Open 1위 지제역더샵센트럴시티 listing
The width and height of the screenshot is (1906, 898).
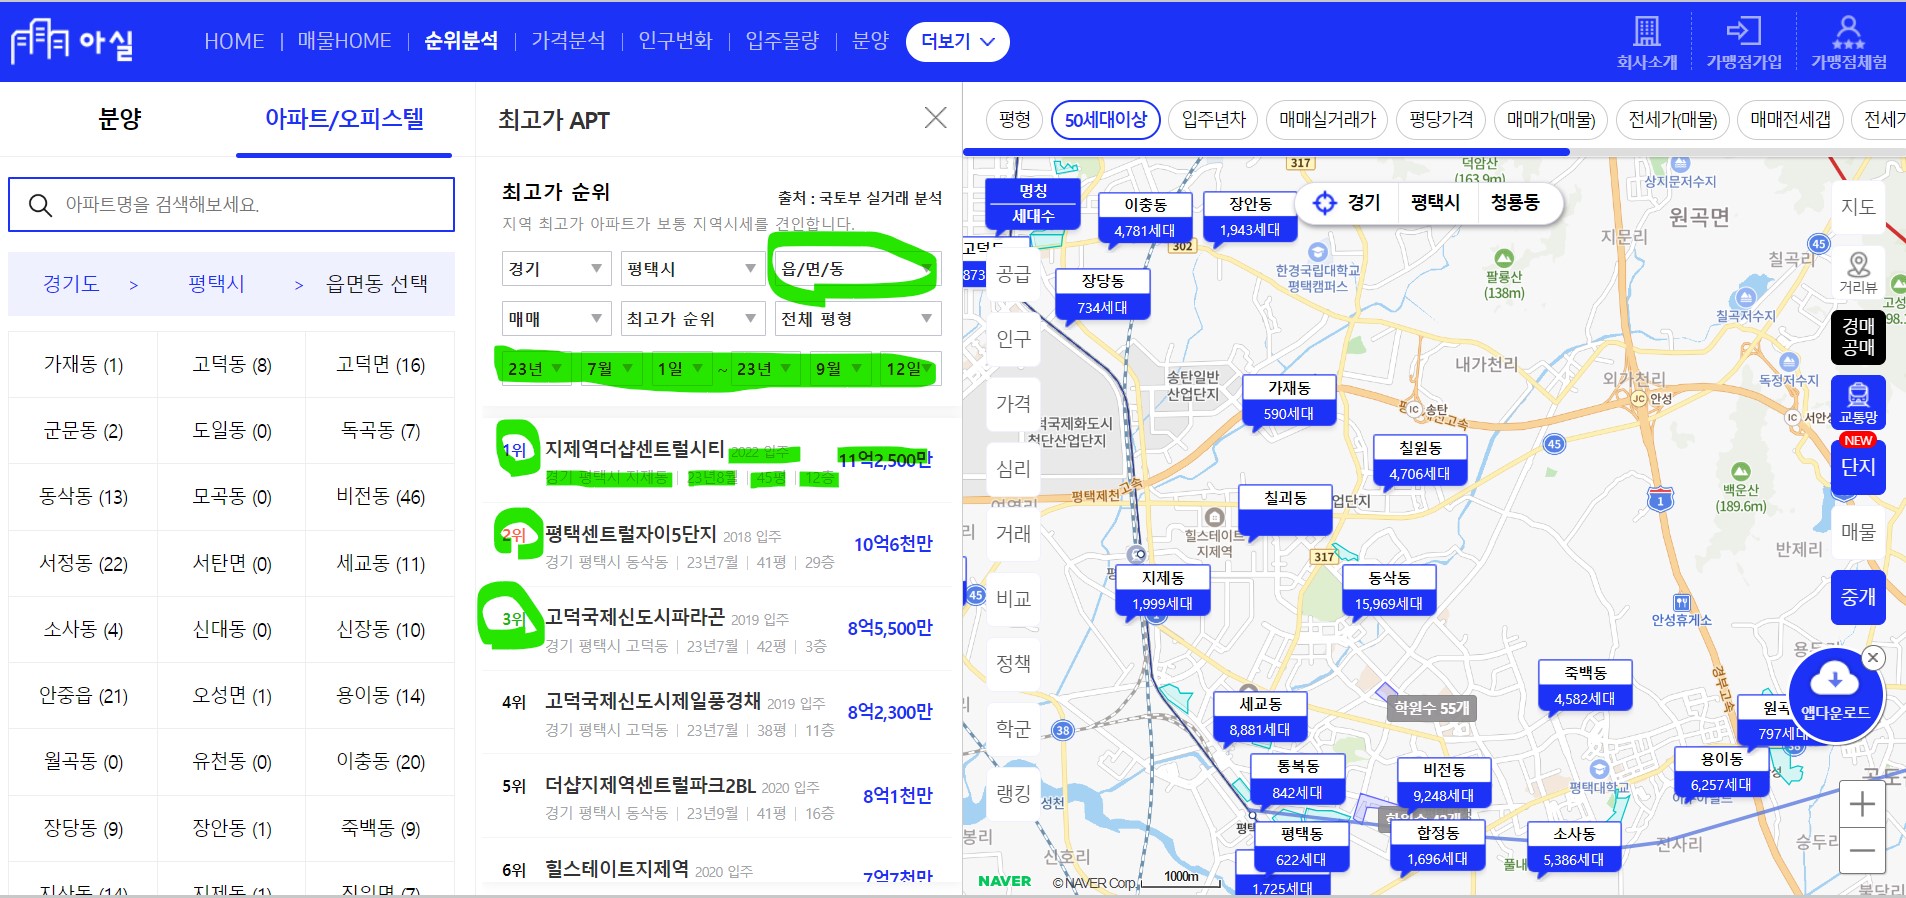717,461
